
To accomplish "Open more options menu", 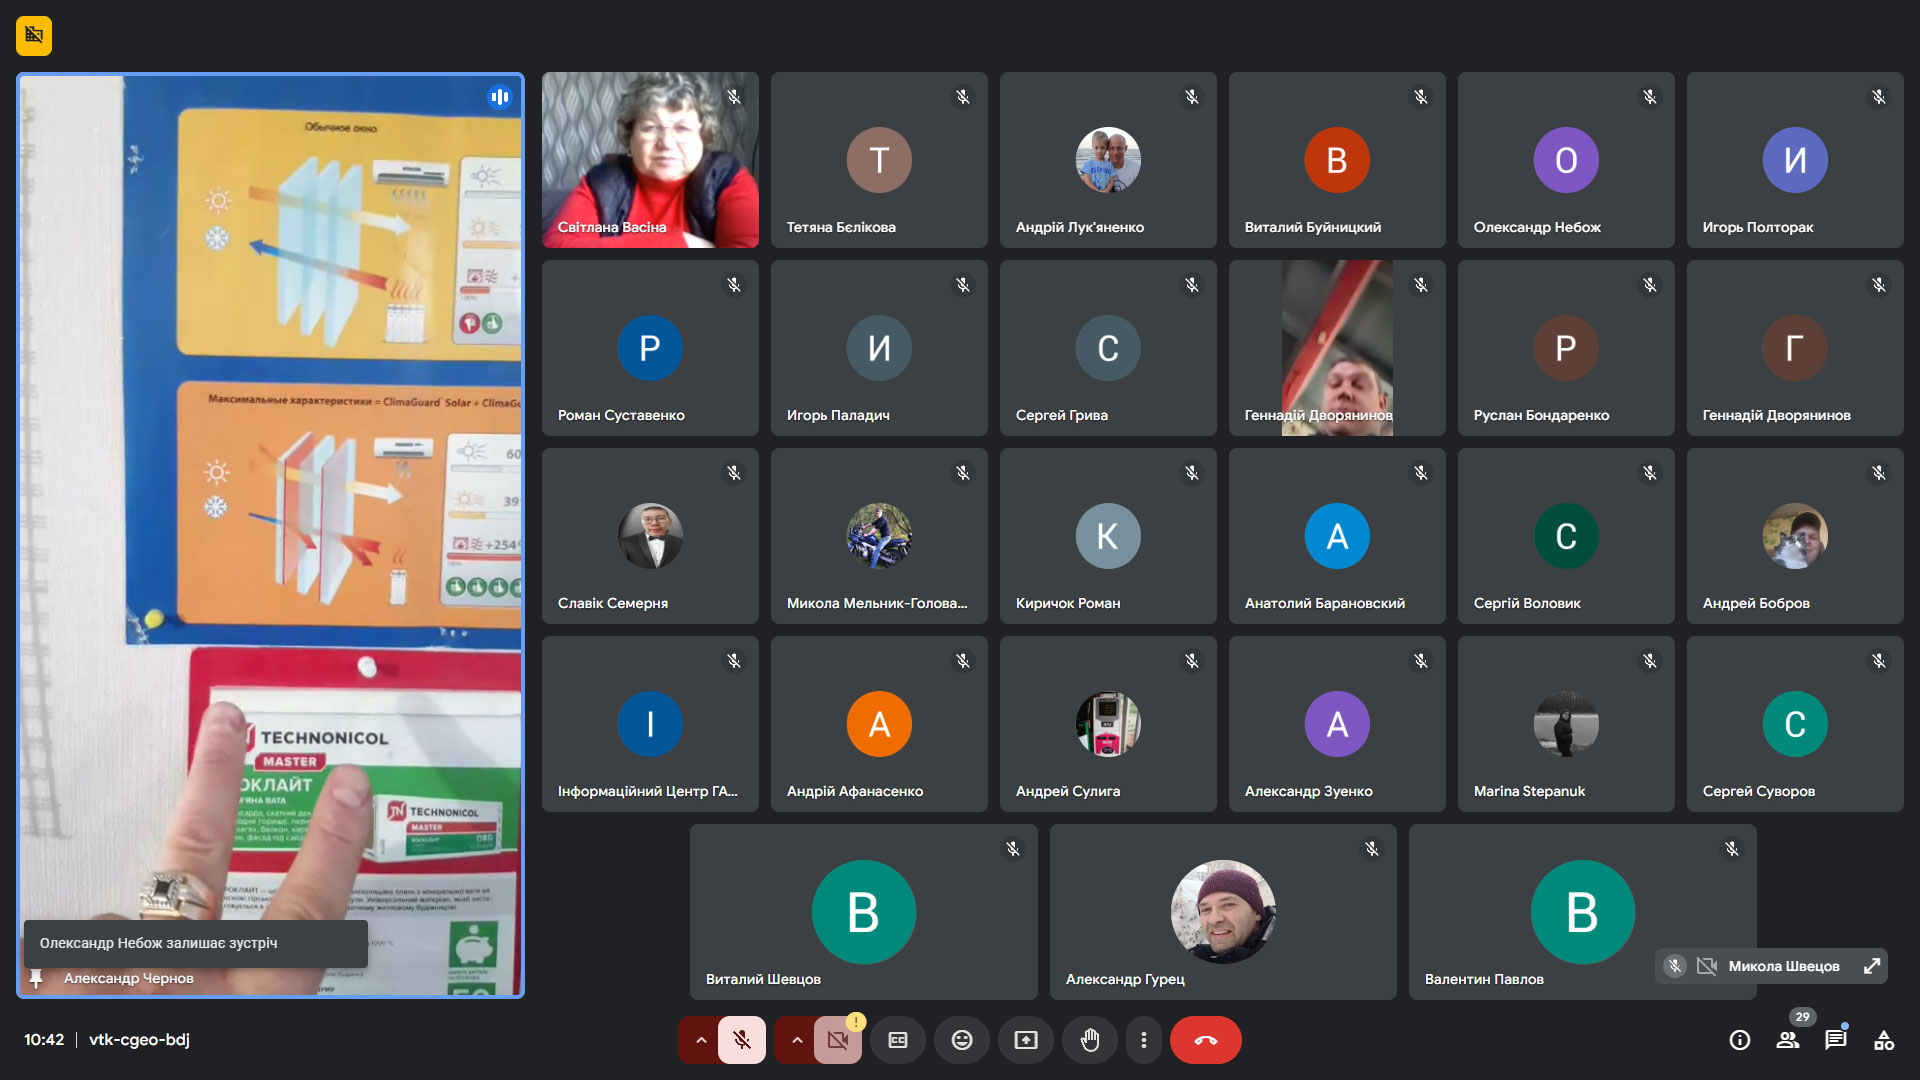I will tap(1144, 1040).
